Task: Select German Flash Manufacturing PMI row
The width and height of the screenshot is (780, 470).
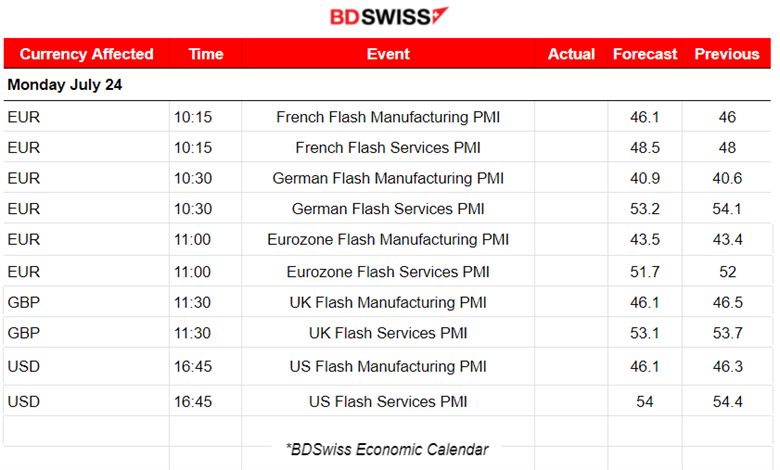Action: click(x=388, y=178)
